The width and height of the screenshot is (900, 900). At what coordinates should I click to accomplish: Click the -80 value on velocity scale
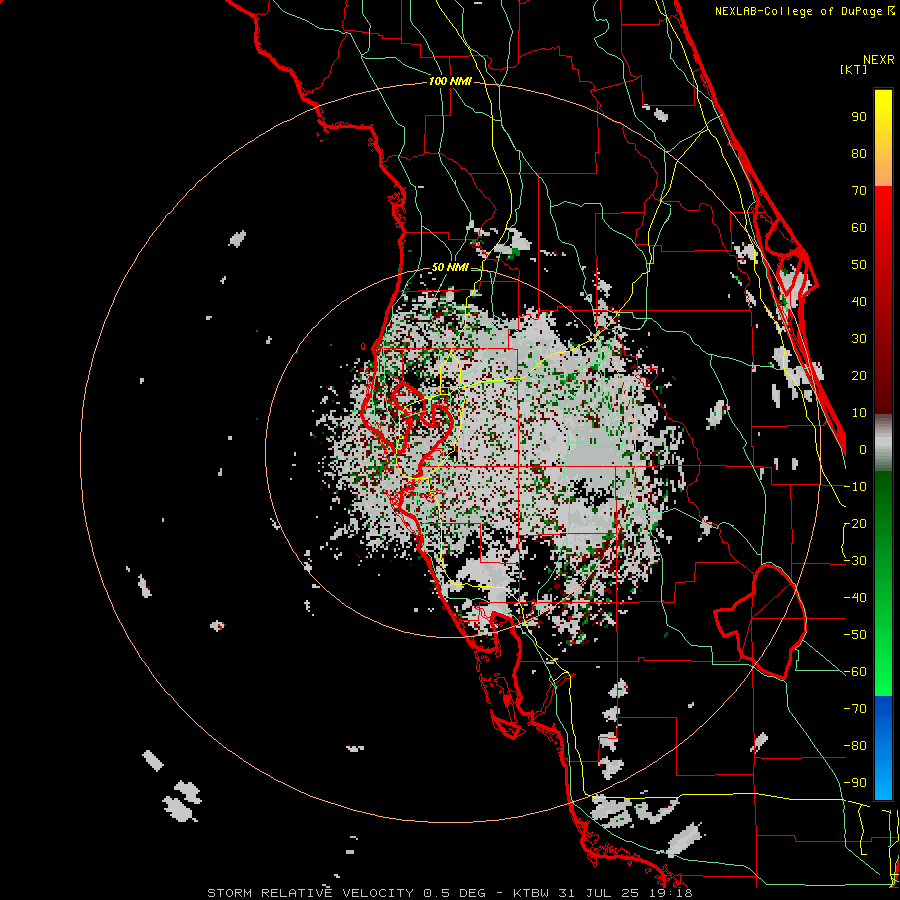pos(855,746)
